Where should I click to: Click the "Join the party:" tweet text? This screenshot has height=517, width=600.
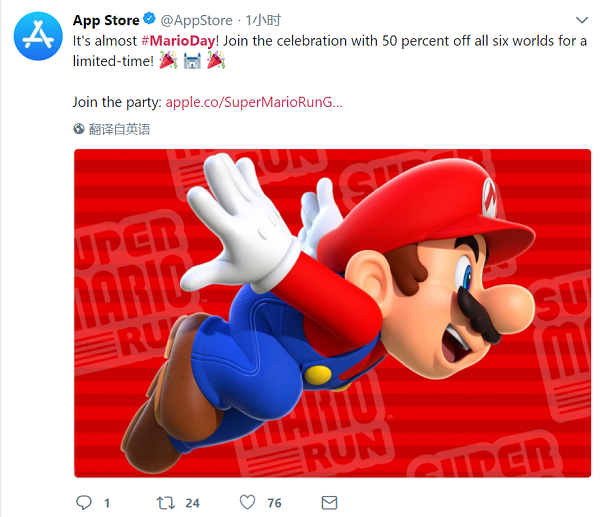tap(117, 101)
